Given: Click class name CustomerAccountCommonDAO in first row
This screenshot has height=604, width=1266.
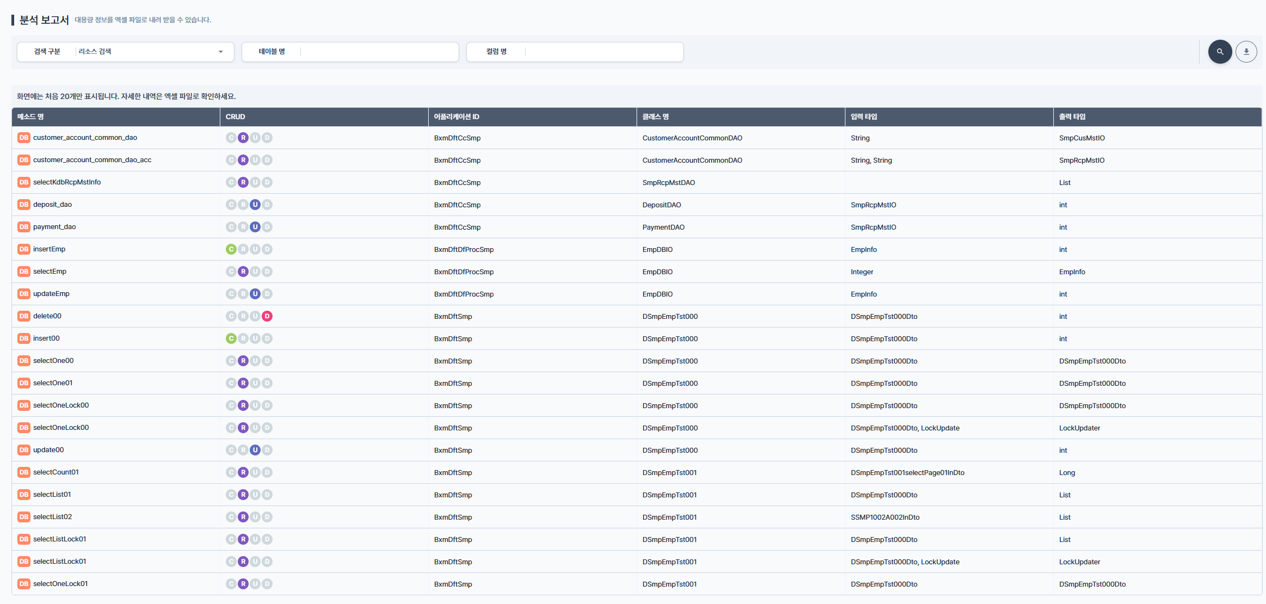Looking at the screenshot, I should point(692,138).
